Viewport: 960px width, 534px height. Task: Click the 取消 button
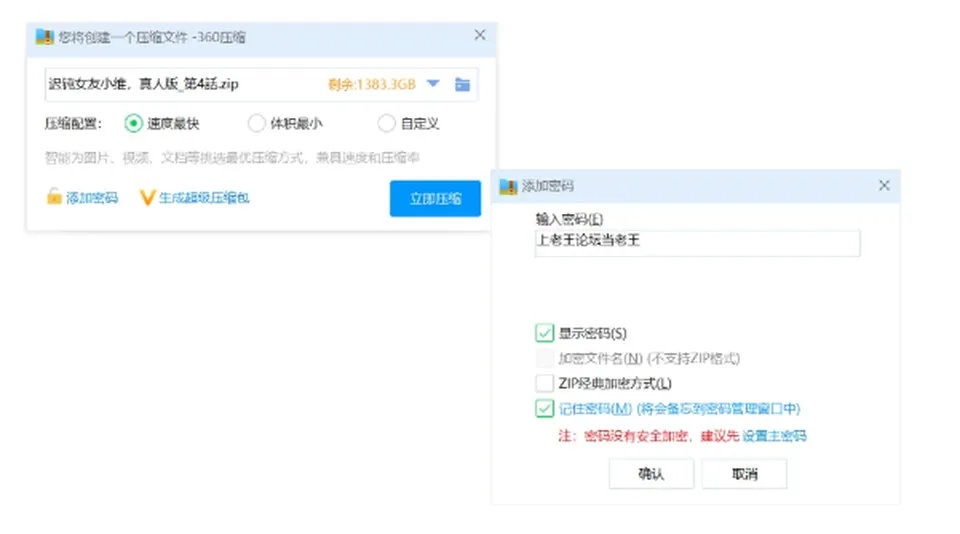(x=744, y=474)
